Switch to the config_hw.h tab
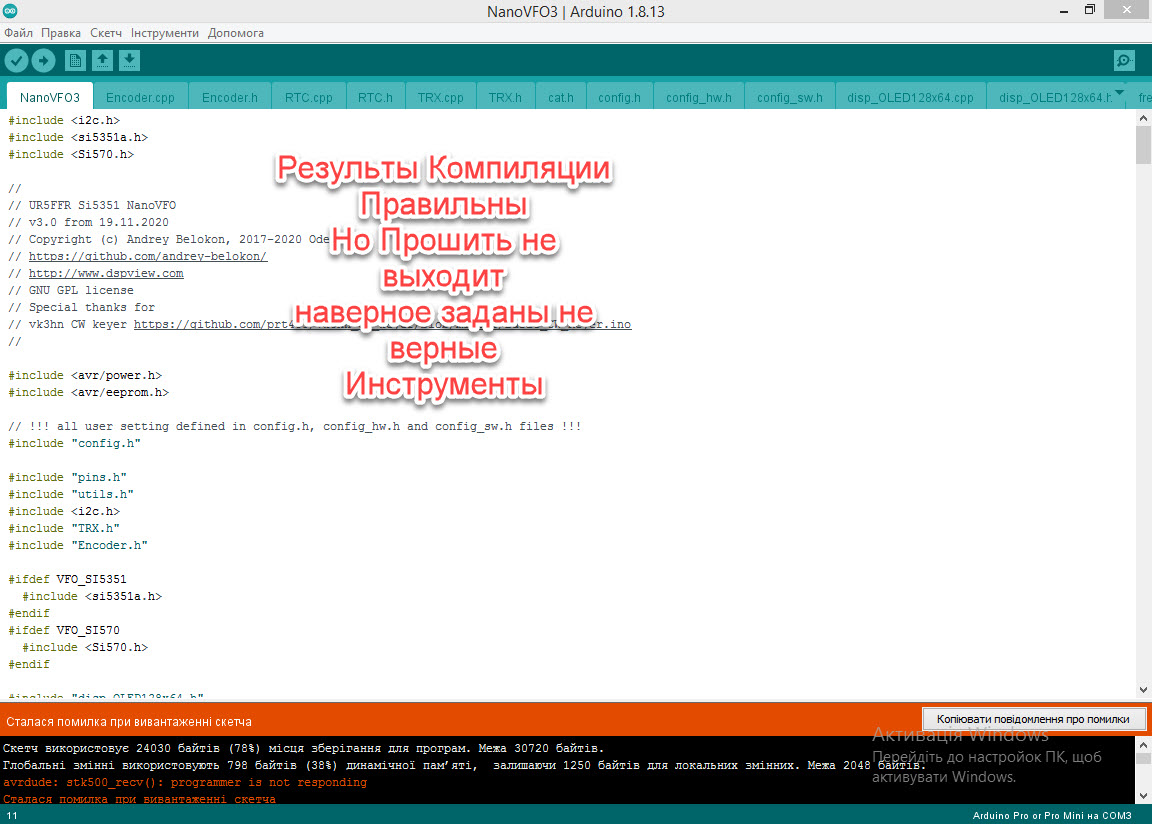The image size is (1152, 824). coord(699,98)
